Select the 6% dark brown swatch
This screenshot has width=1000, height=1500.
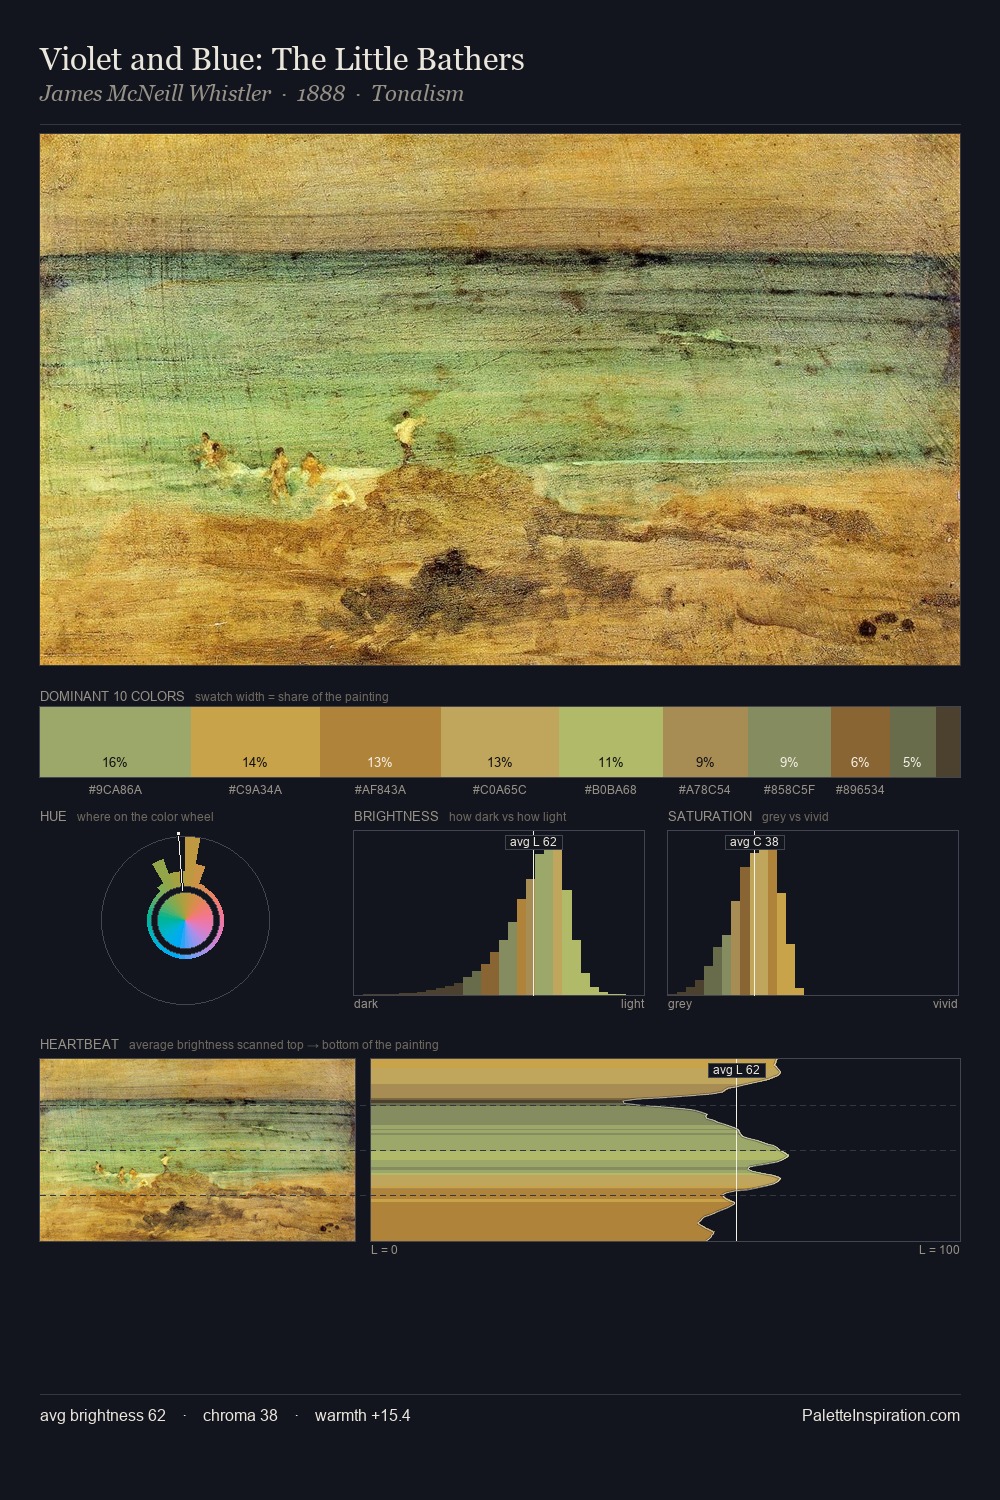[x=860, y=742]
